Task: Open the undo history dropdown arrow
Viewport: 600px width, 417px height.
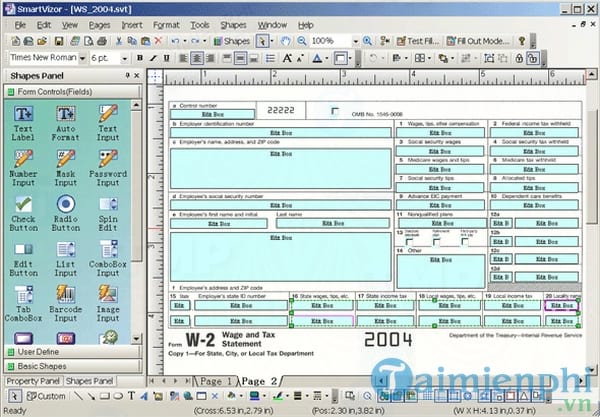Action: pos(185,41)
